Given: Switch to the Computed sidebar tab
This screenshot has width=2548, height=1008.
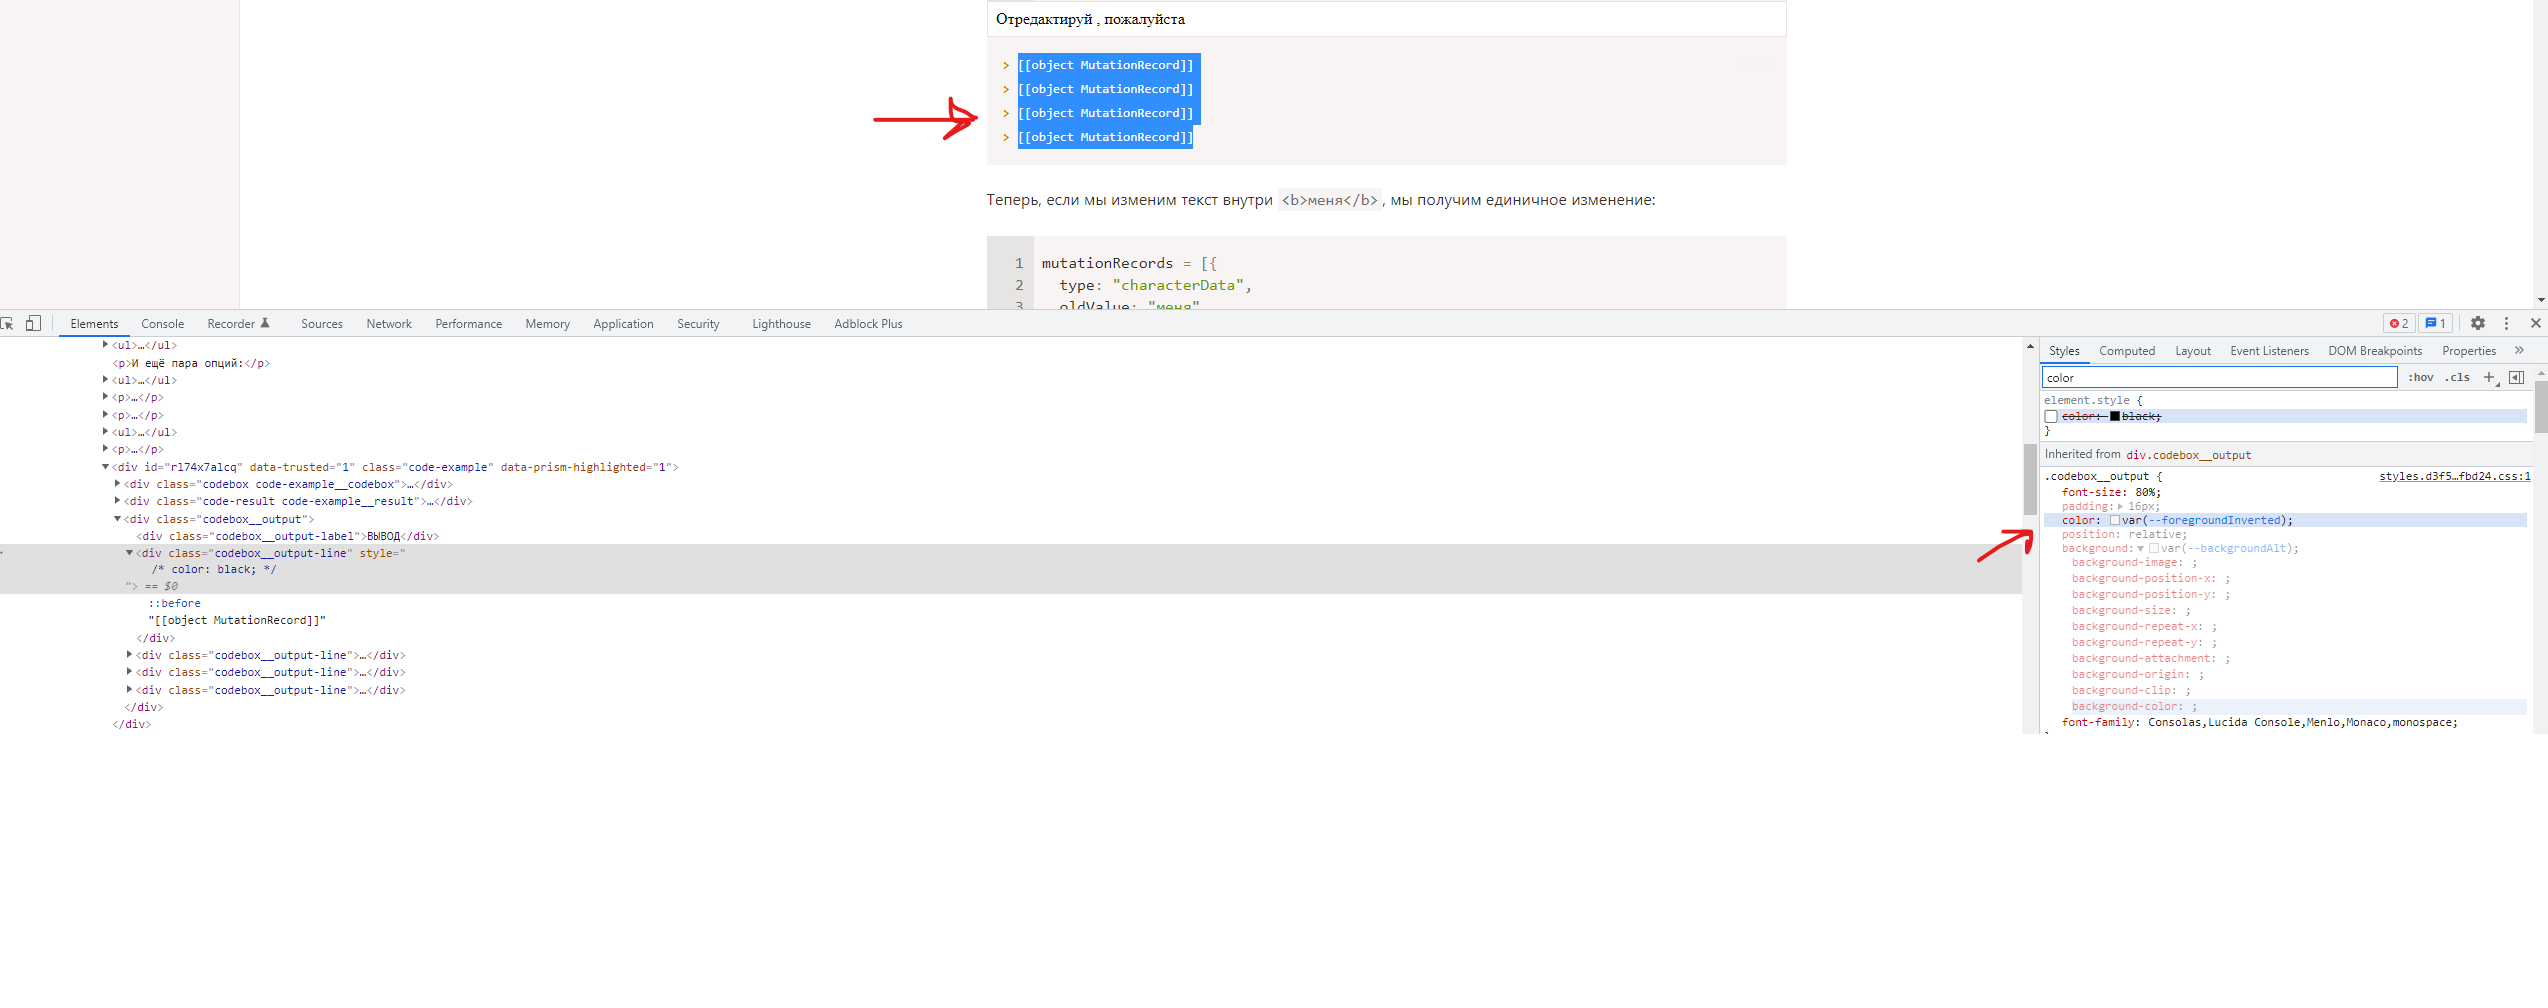Looking at the screenshot, I should 2127,351.
